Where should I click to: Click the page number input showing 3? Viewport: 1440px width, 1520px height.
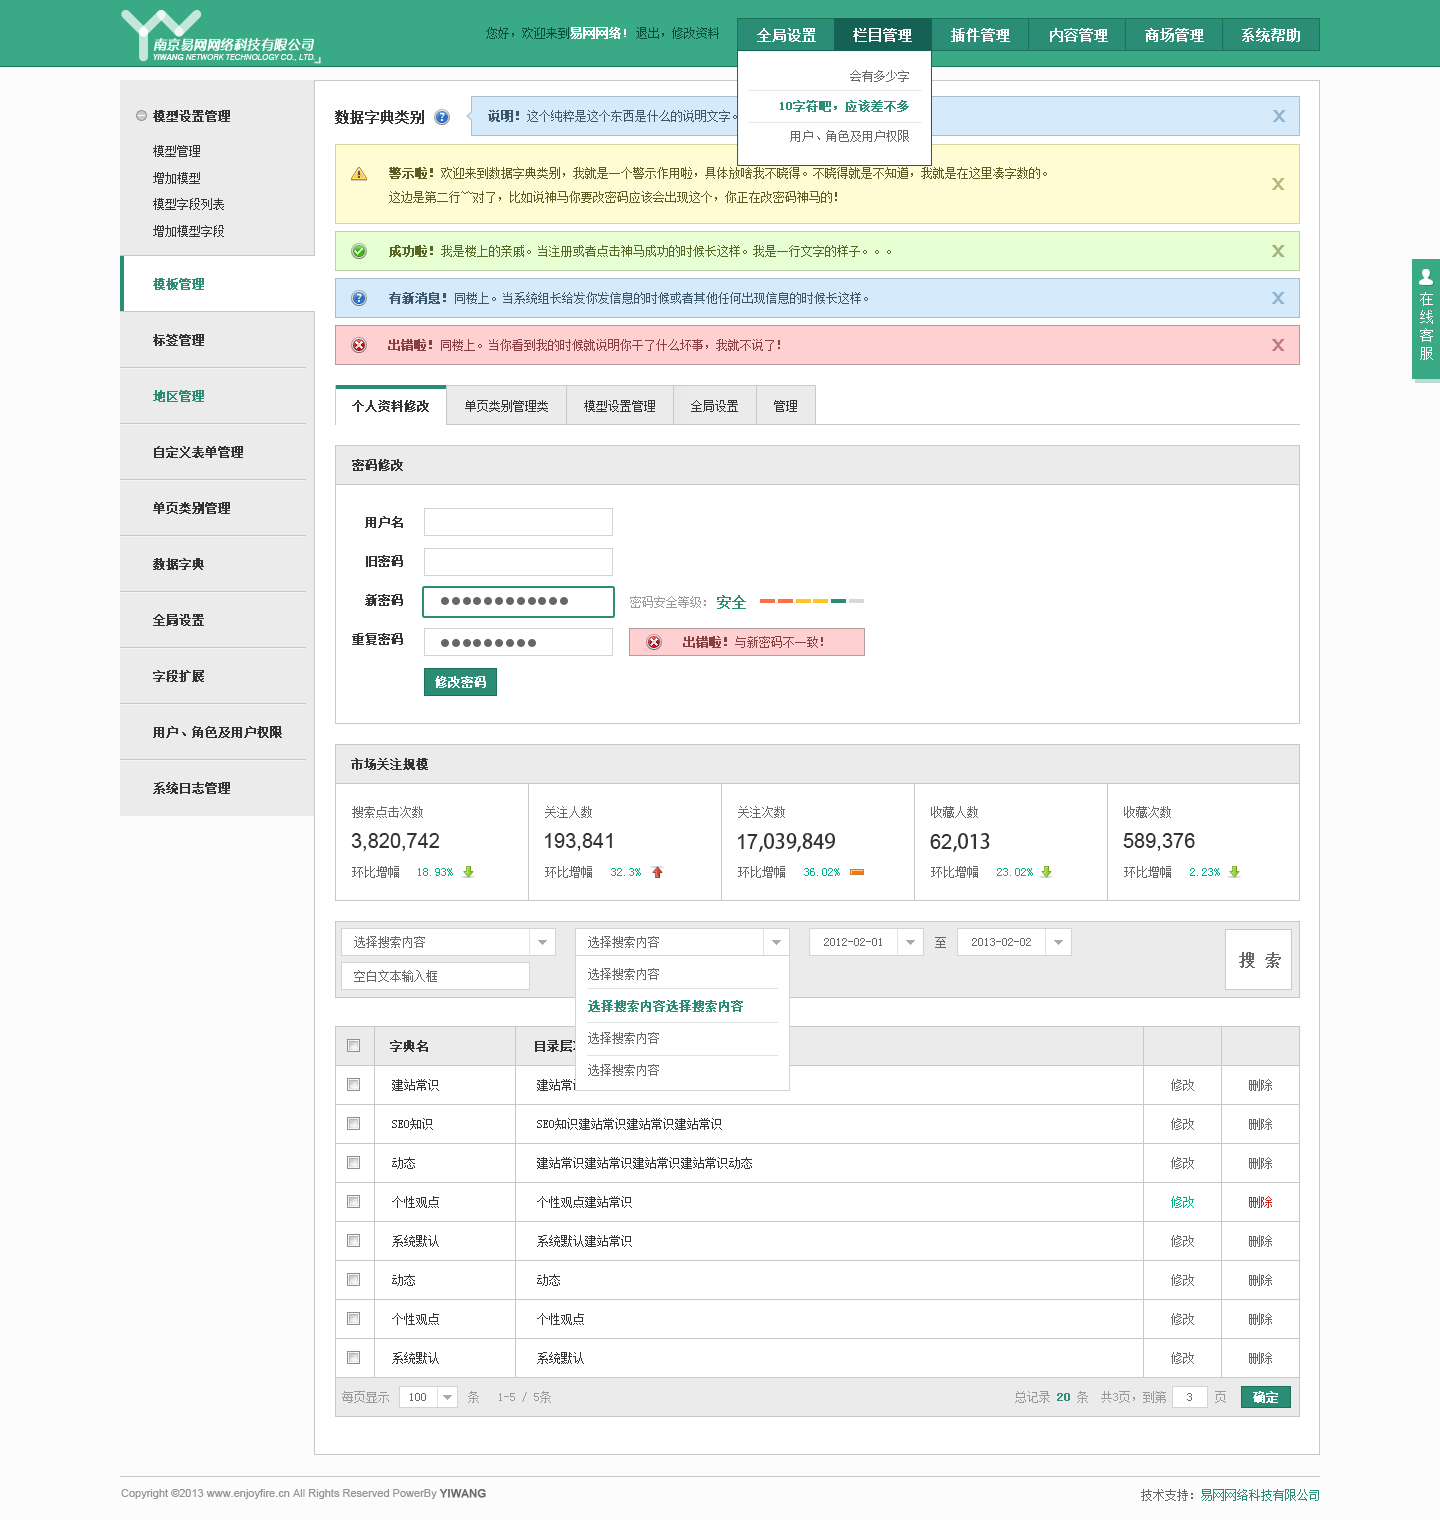tap(1189, 1397)
